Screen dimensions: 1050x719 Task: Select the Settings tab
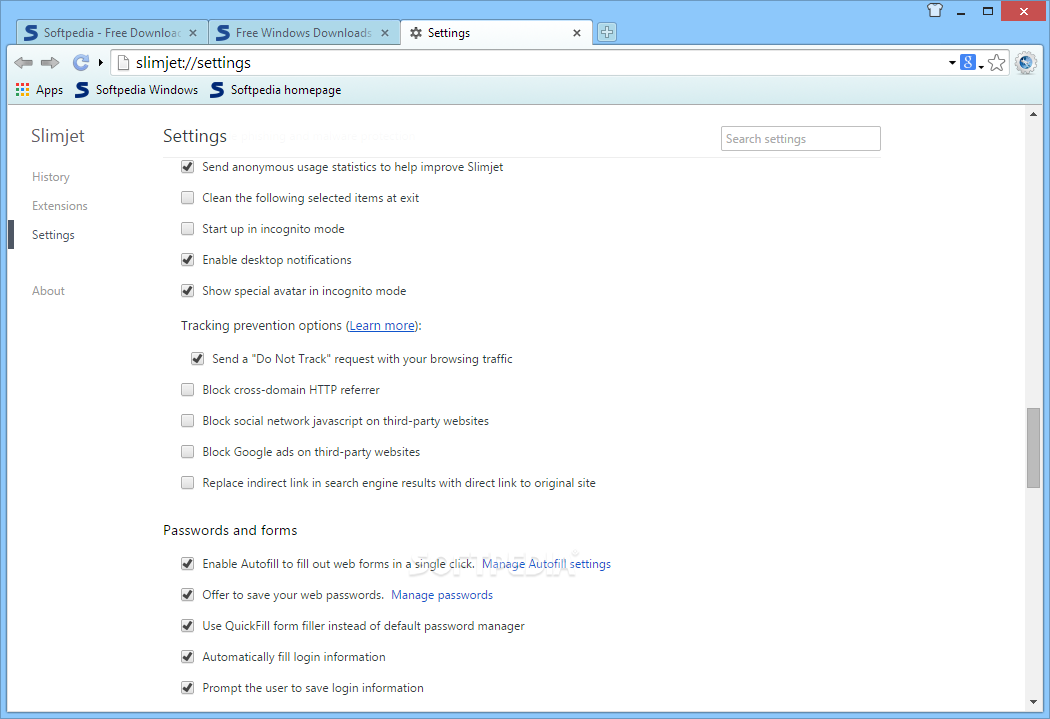click(x=496, y=33)
